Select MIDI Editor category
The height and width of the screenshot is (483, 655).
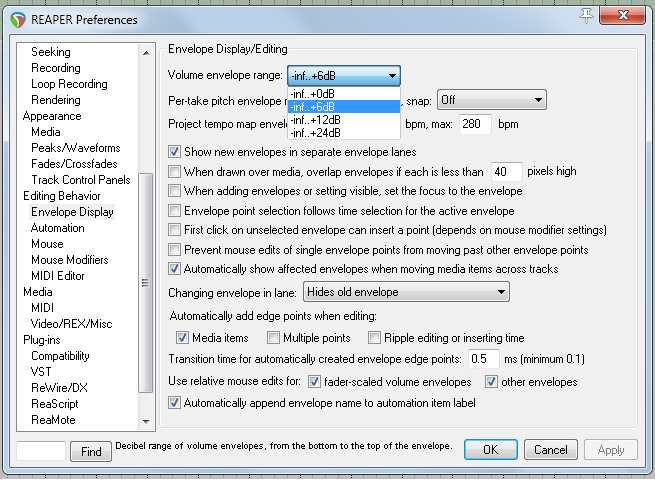58,276
